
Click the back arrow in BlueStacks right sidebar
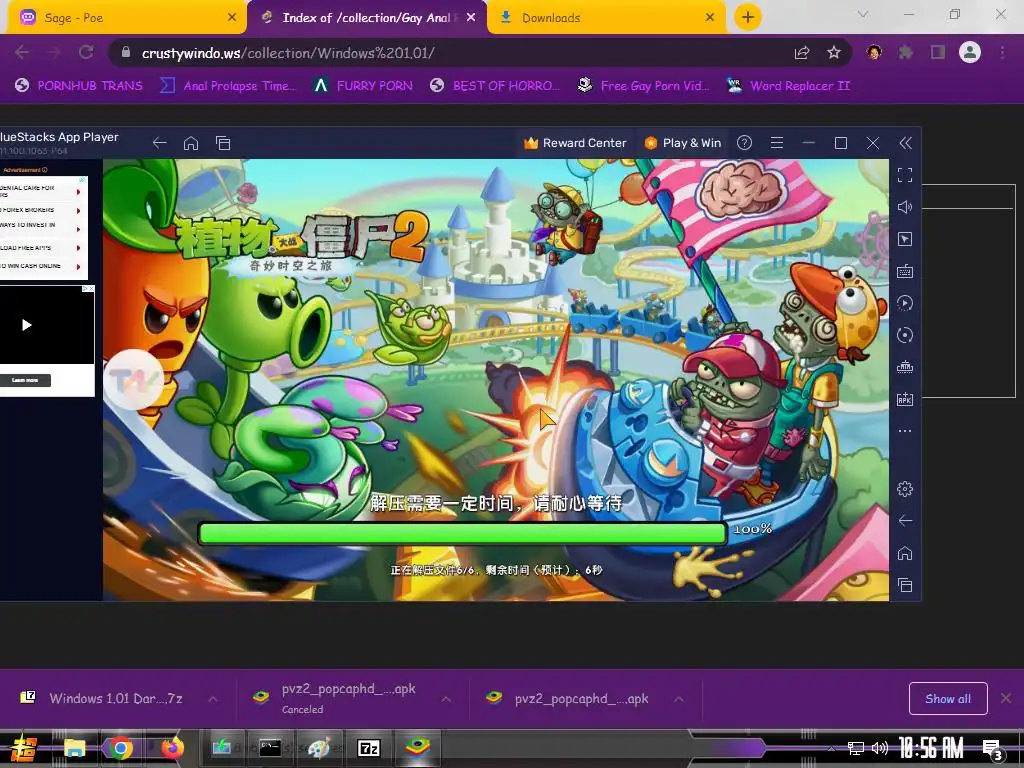coord(904,520)
